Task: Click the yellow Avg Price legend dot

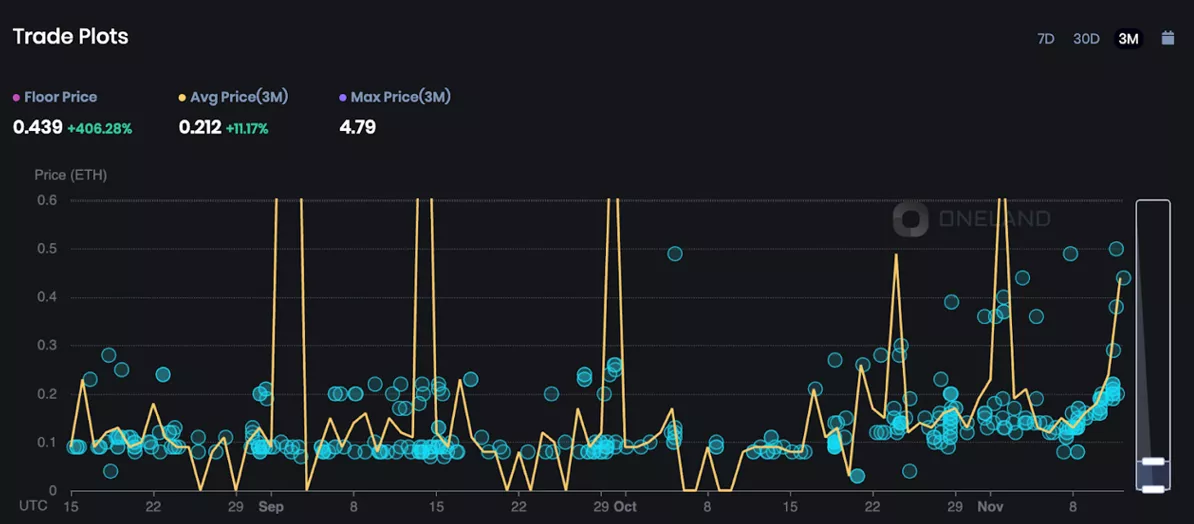Action: coord(182,98)
